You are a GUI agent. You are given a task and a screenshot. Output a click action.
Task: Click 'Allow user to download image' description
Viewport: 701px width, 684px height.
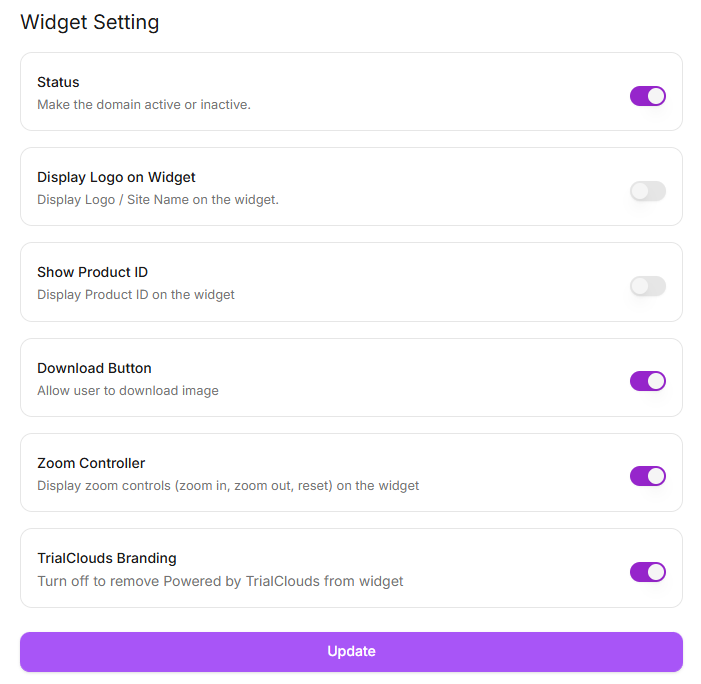pos(128,390)
